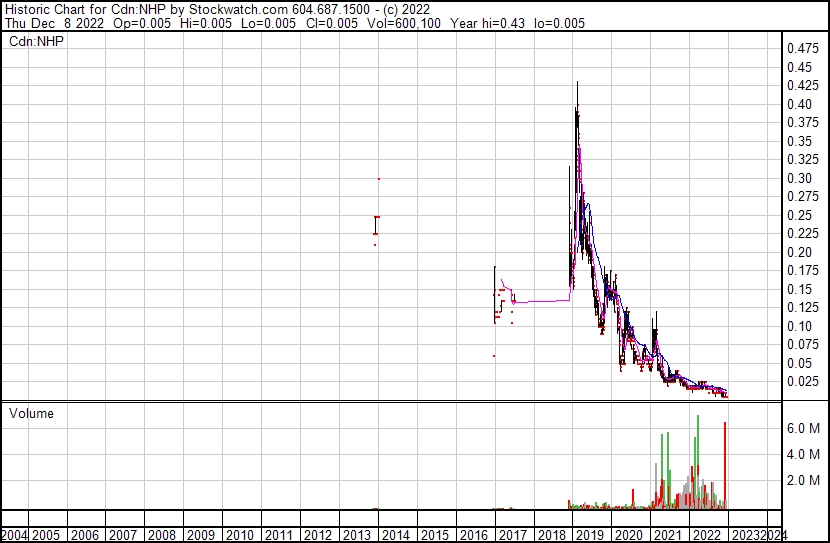The image size is (830, 543).
Task: Pick the 2021 year label on the timeline
Action: point(668,535)
